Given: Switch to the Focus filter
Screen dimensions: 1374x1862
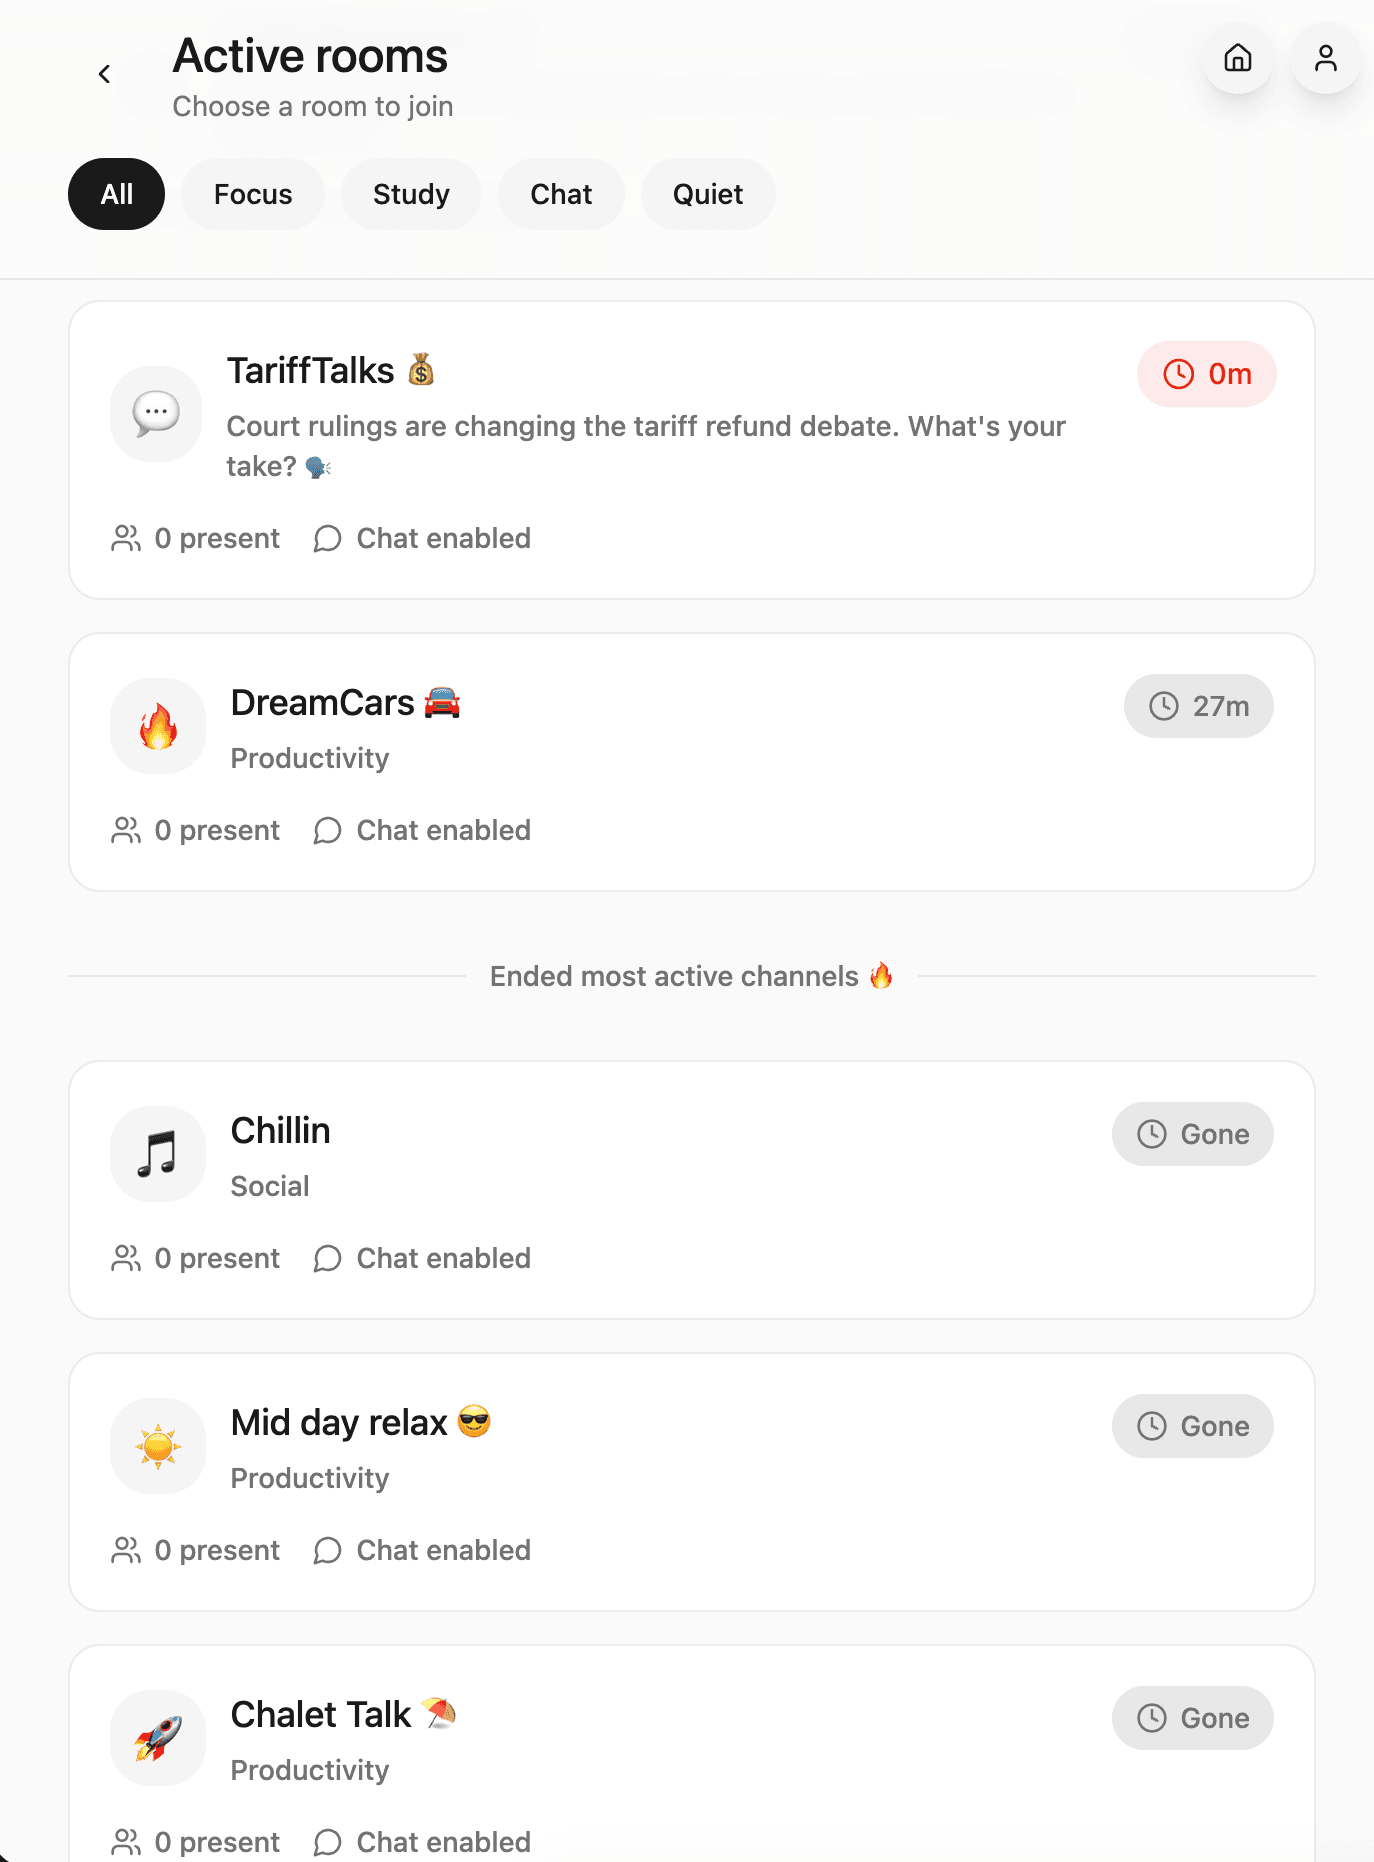Looking at the screenshot, I should coord(252,194).
